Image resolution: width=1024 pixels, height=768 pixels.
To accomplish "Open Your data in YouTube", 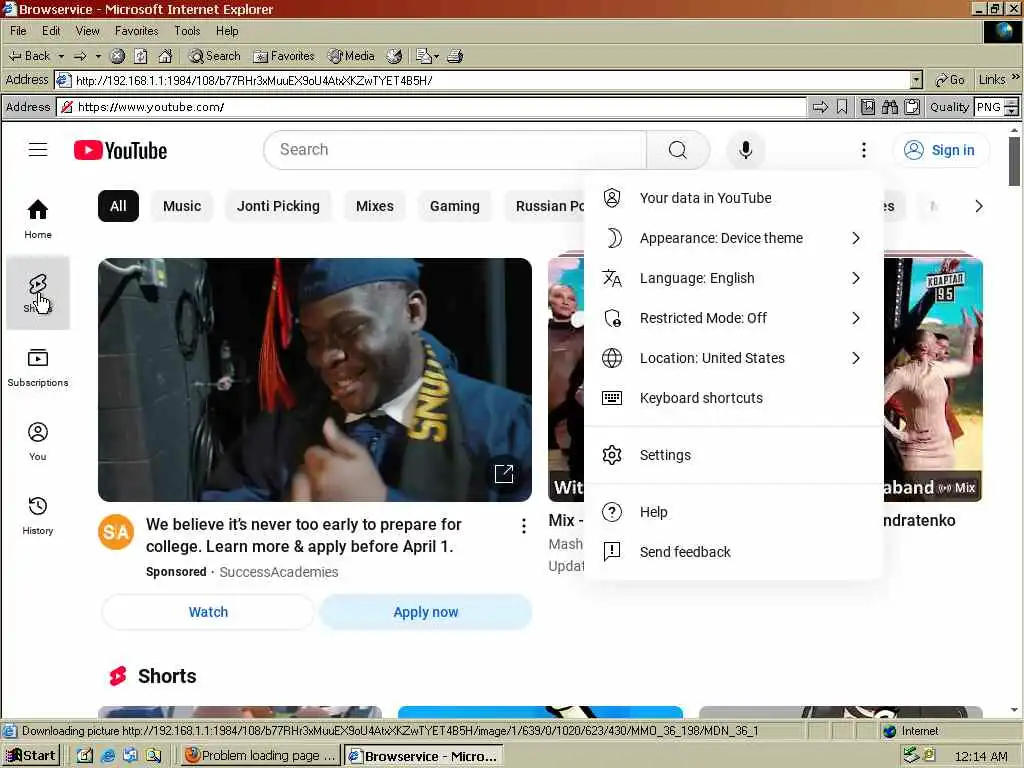I will point(733,198).
